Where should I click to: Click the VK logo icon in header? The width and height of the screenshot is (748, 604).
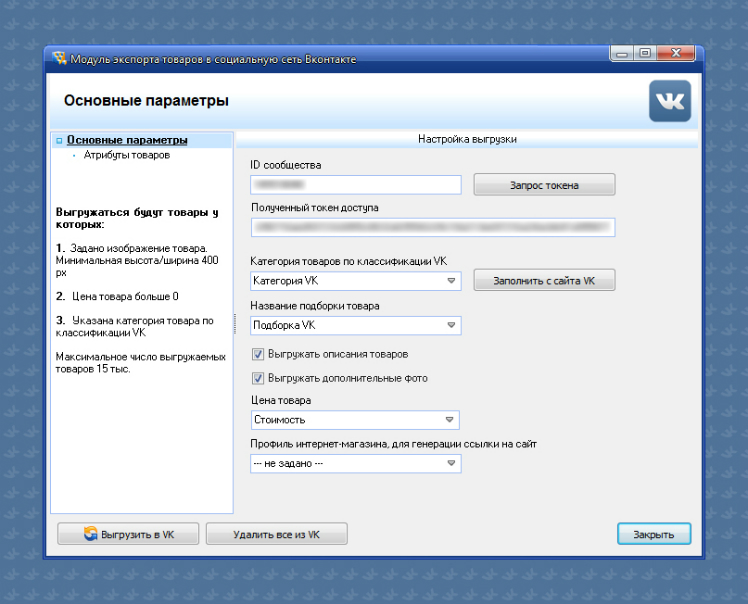click(x=670, y=101)
